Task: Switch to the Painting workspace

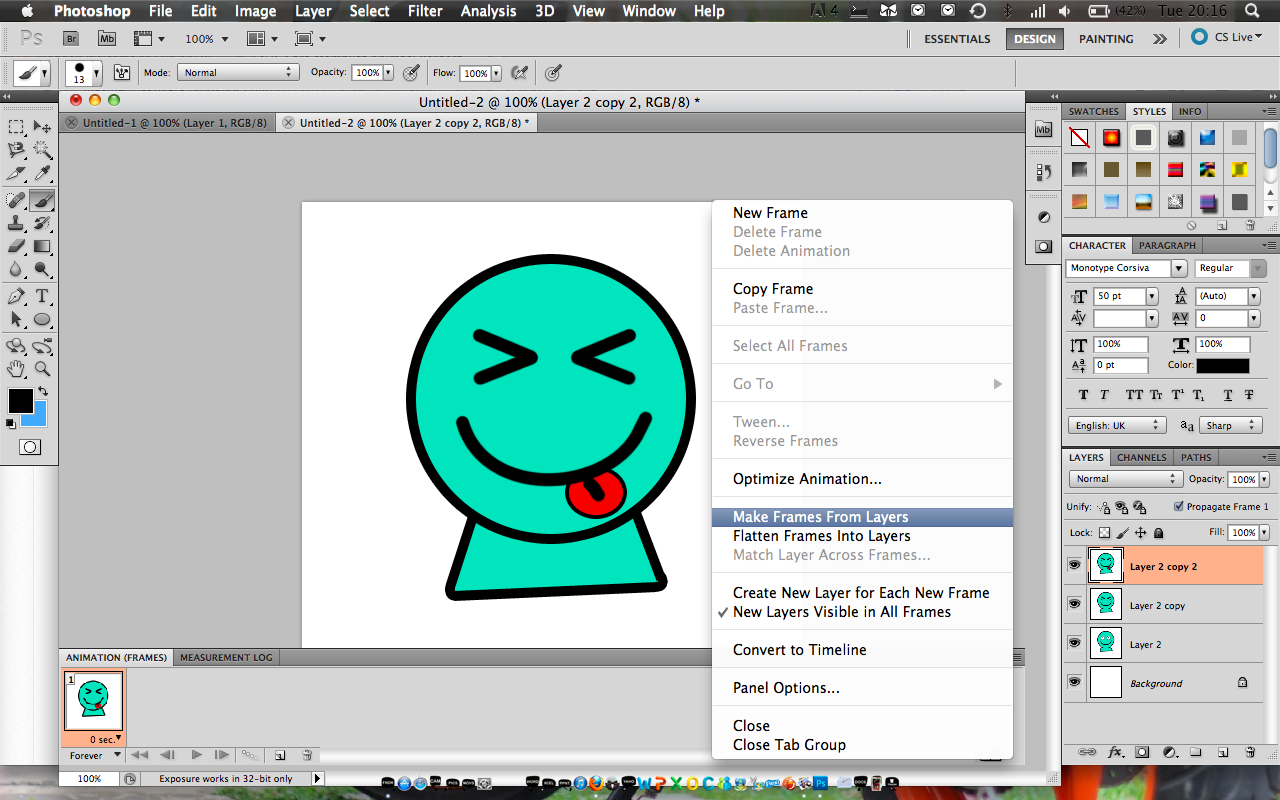Action: click(x=1106, y=39)
